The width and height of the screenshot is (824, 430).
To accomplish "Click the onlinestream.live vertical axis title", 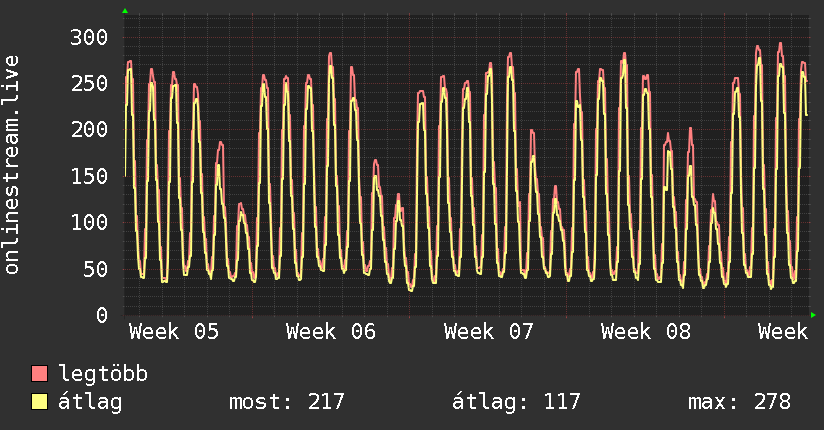I will tap(12, 165).
